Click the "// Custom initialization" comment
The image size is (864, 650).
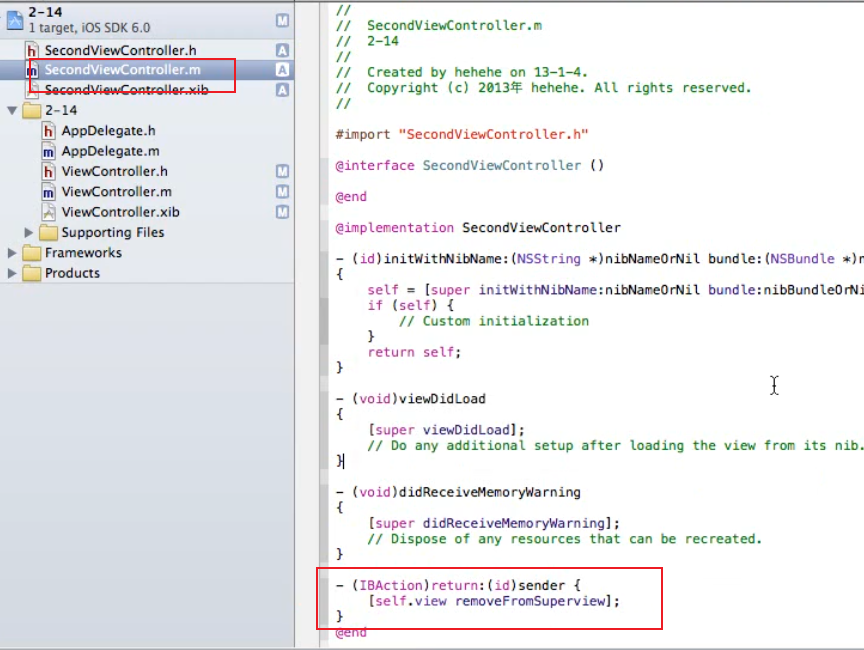(x=494, y=321)
